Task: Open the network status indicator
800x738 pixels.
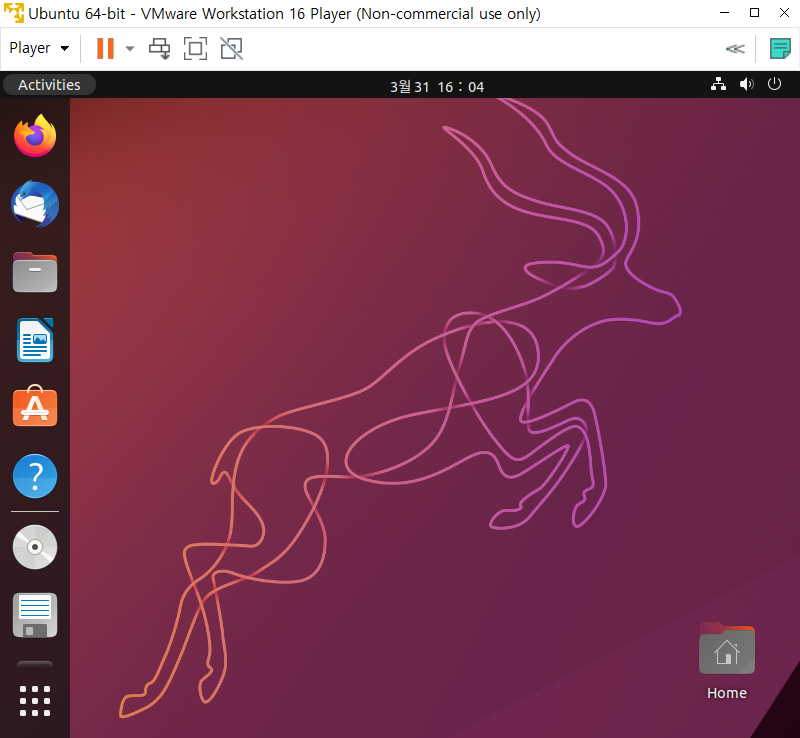Action: 718,84
